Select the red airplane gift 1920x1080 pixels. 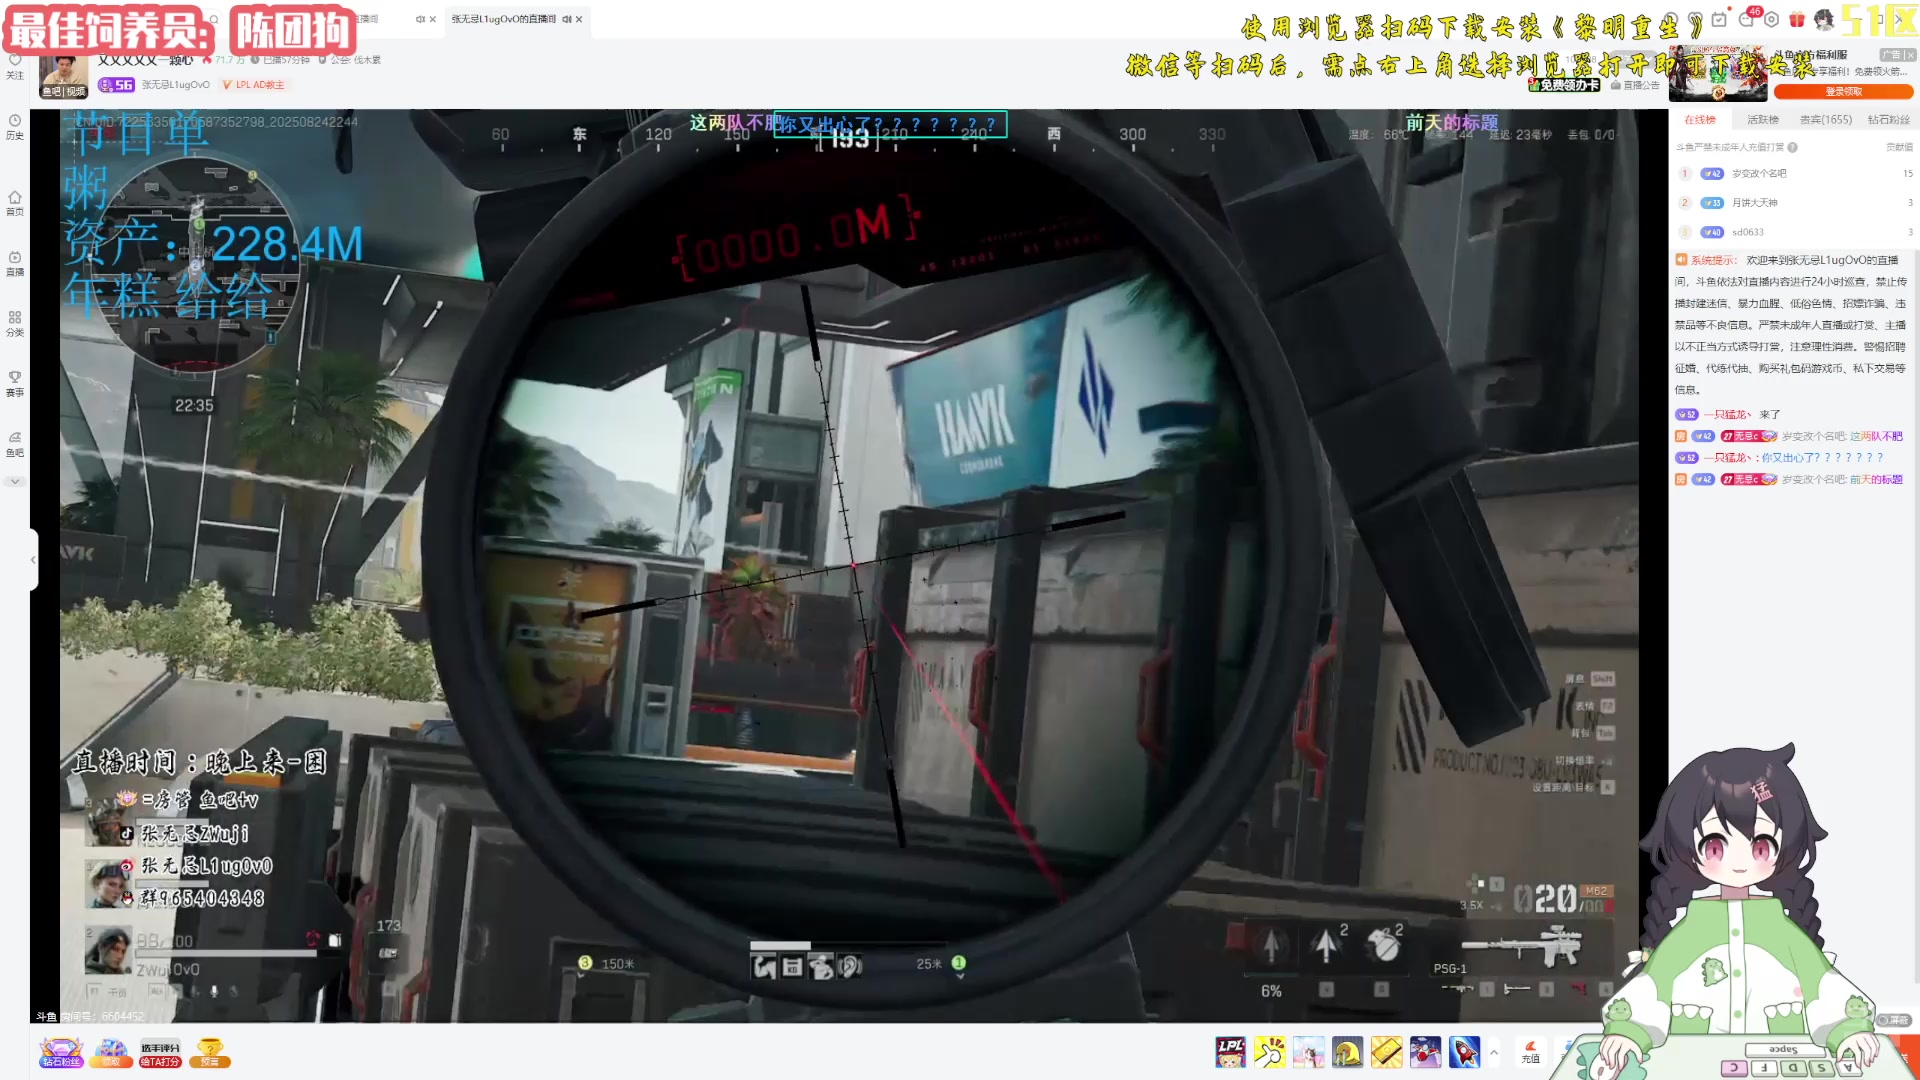[x=1425, y=1052]
